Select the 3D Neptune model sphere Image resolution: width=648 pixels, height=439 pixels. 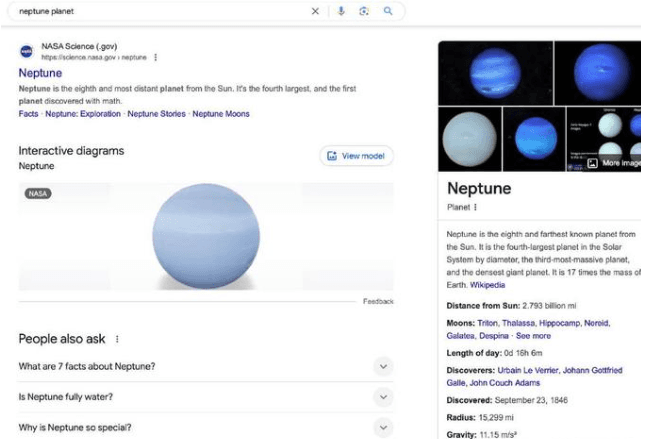[206, 236]
